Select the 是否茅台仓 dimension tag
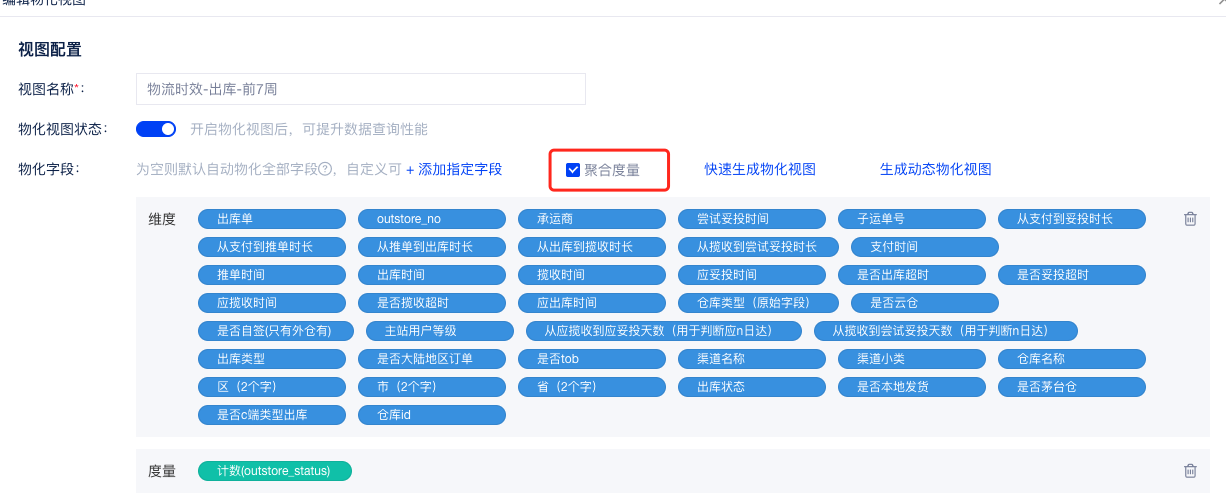 point(1072,387)
